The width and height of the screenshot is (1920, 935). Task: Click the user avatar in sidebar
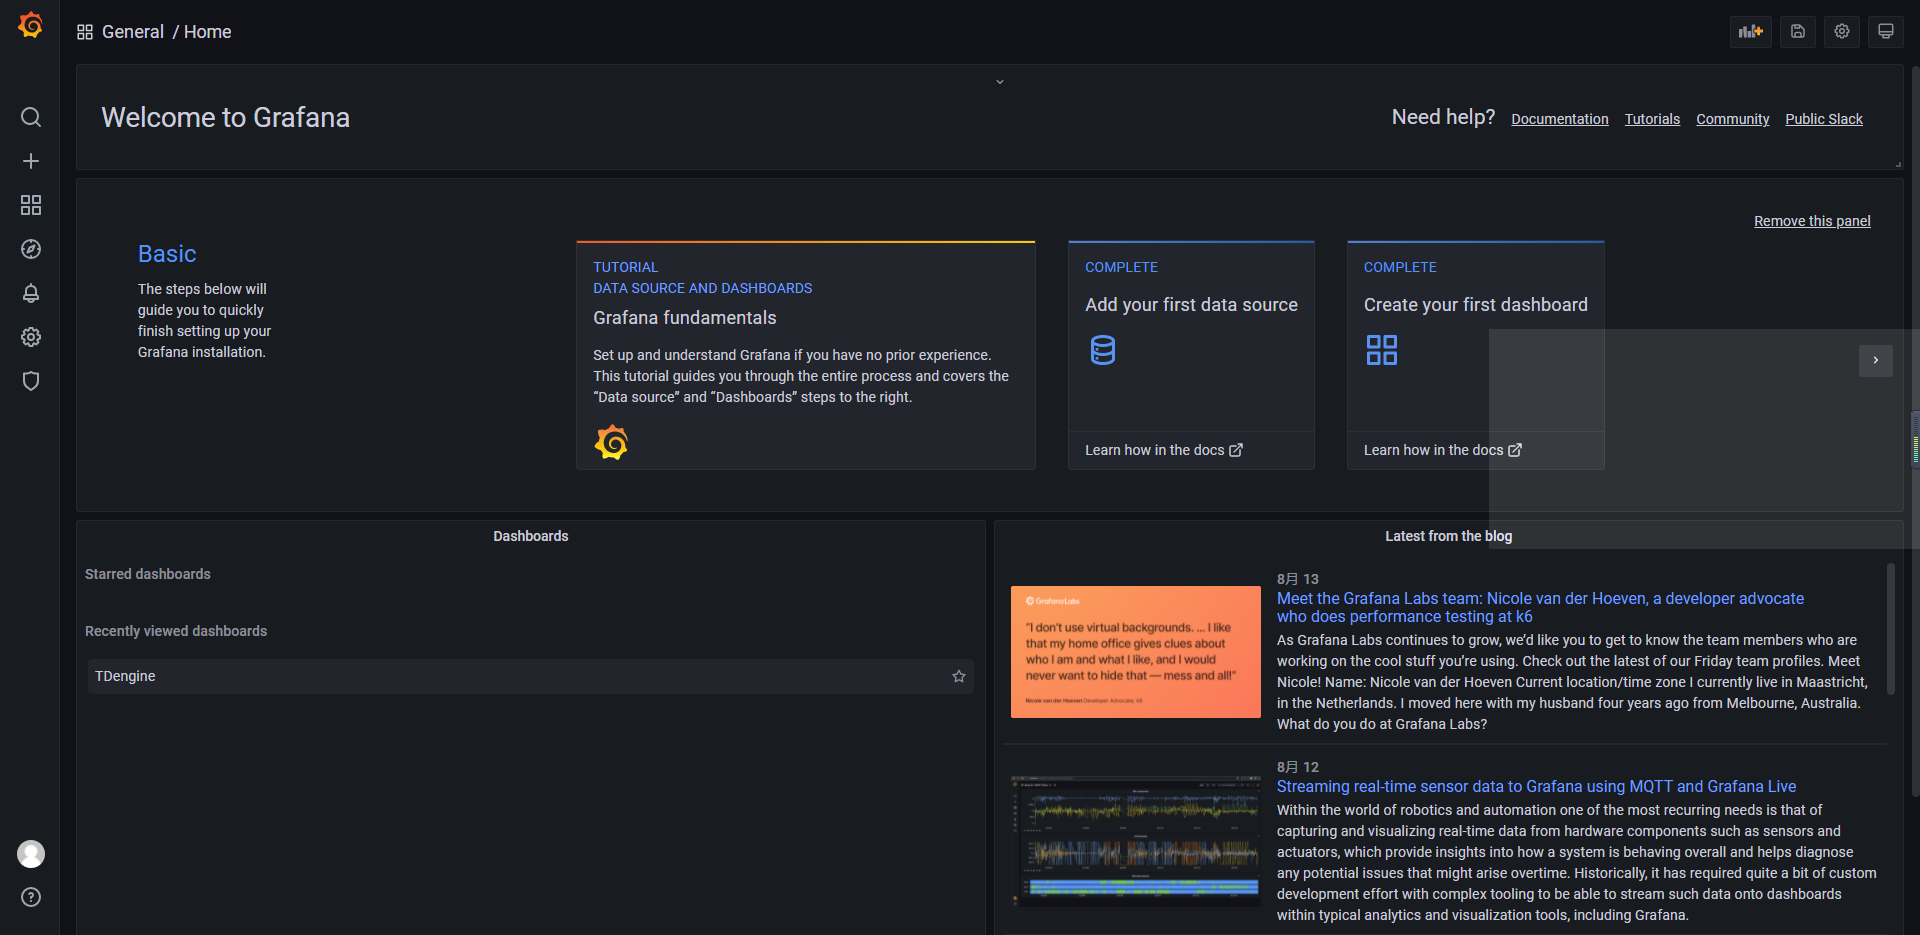[x=31, y=854]
